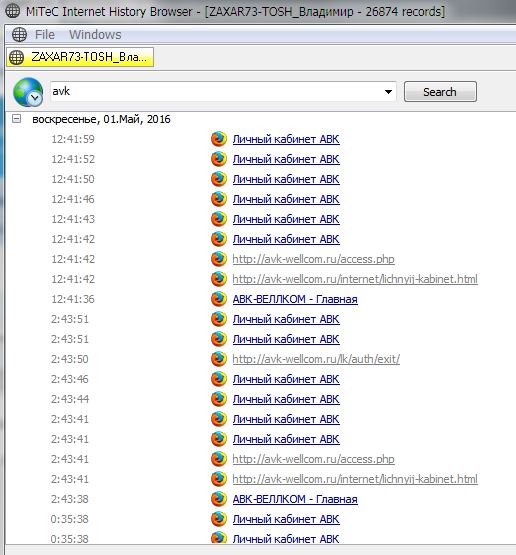Click the title bar application globe icon
This screenshot has width=516, height=555.
(12, 11)
